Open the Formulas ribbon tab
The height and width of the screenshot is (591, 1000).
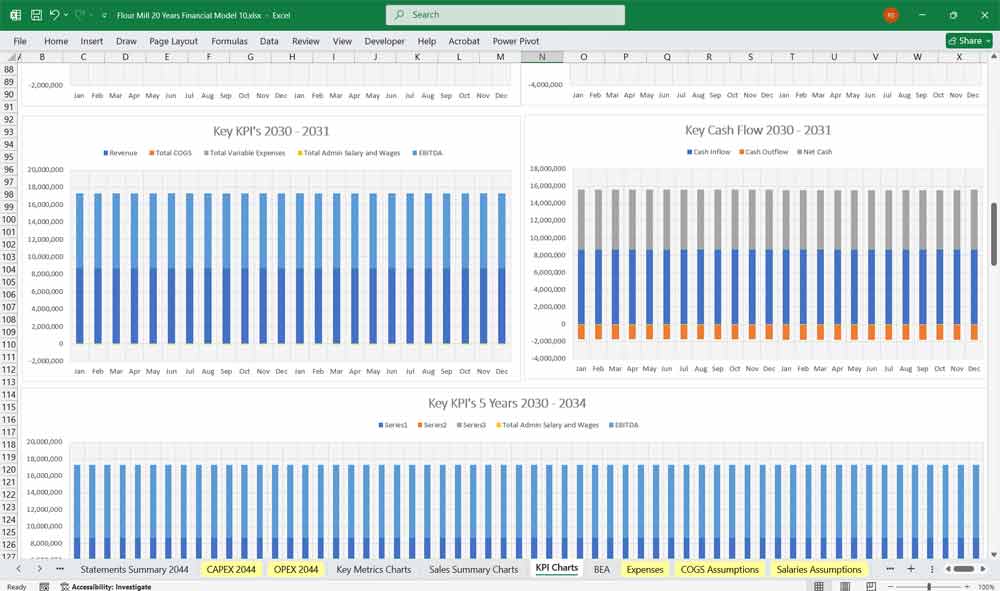tap(229, 41)
